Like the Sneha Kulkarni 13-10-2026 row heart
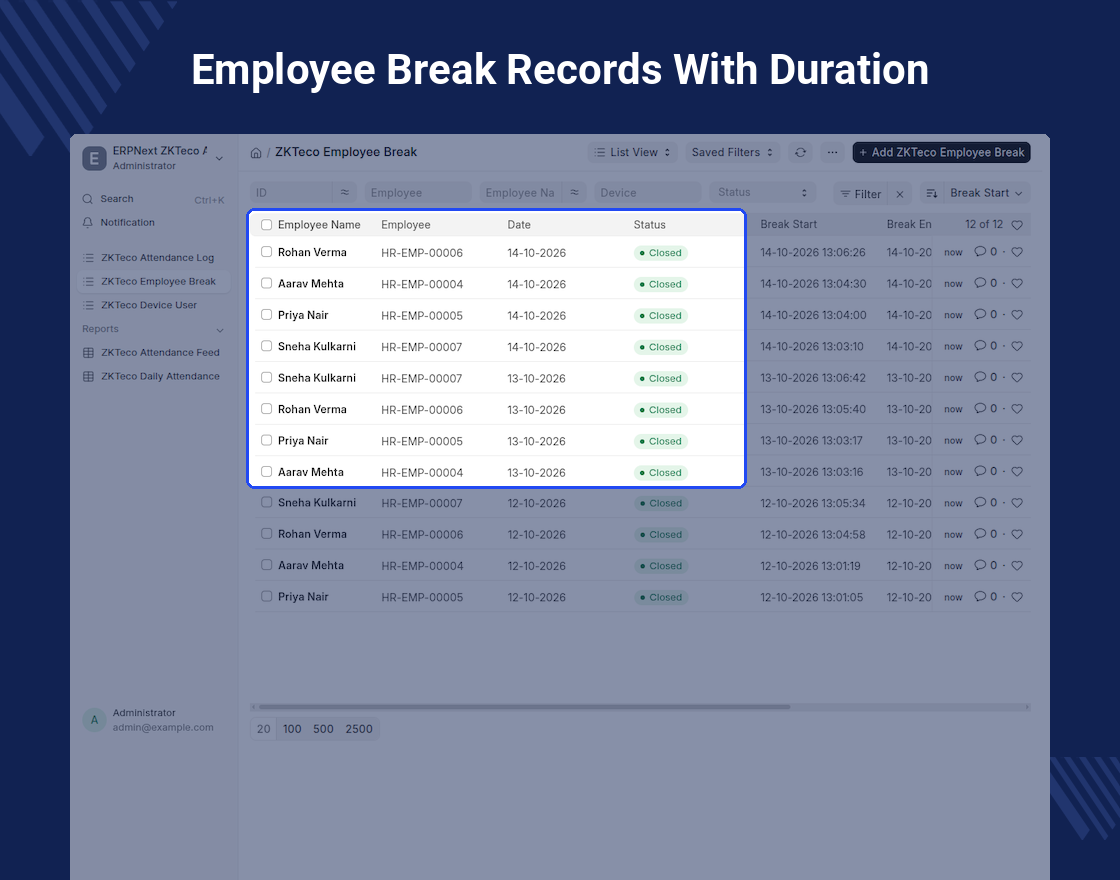Screen dimensions: 1120x880 1017,378
